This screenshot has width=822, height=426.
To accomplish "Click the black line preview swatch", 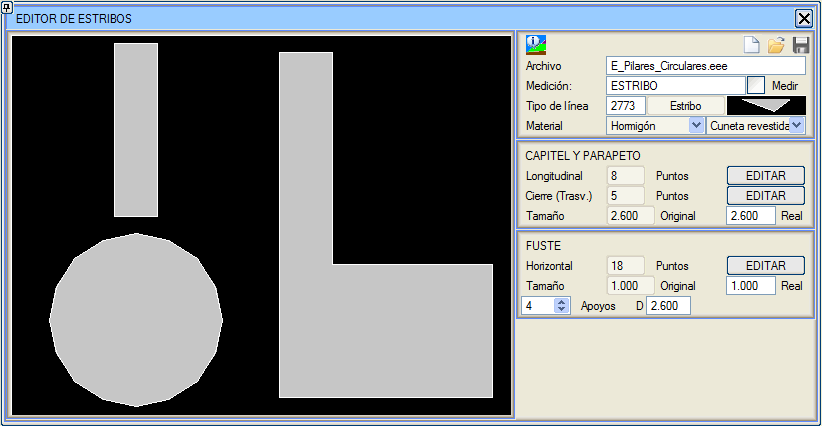I will click(766, 105).
